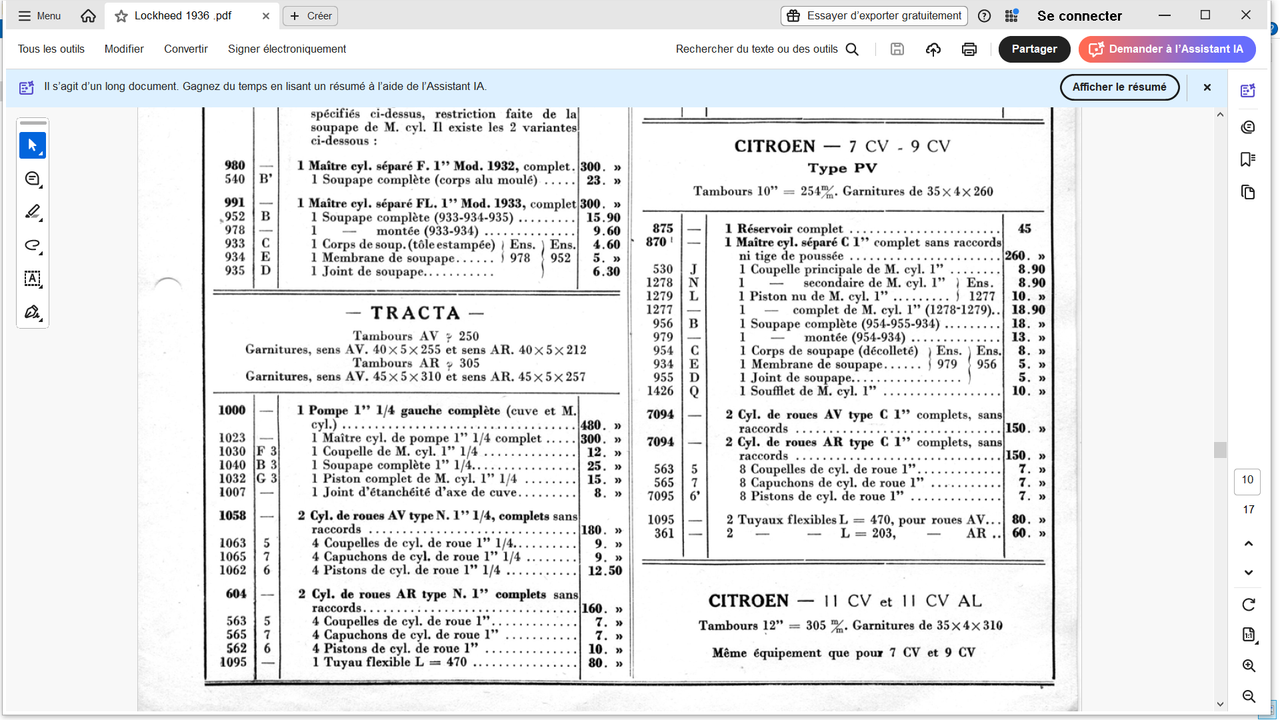Go to the next page arrow
The width and height of the screenshot is (1280, 720).
click(x=1248, y=572)
